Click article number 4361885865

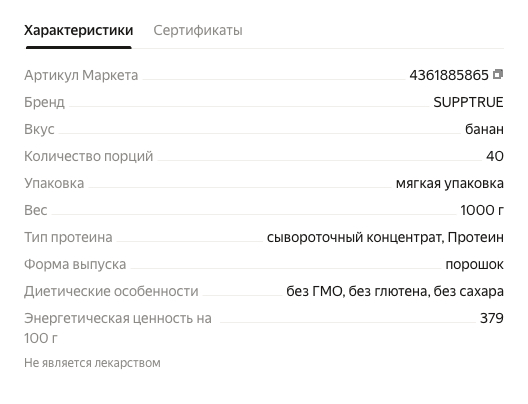point(449,75)
